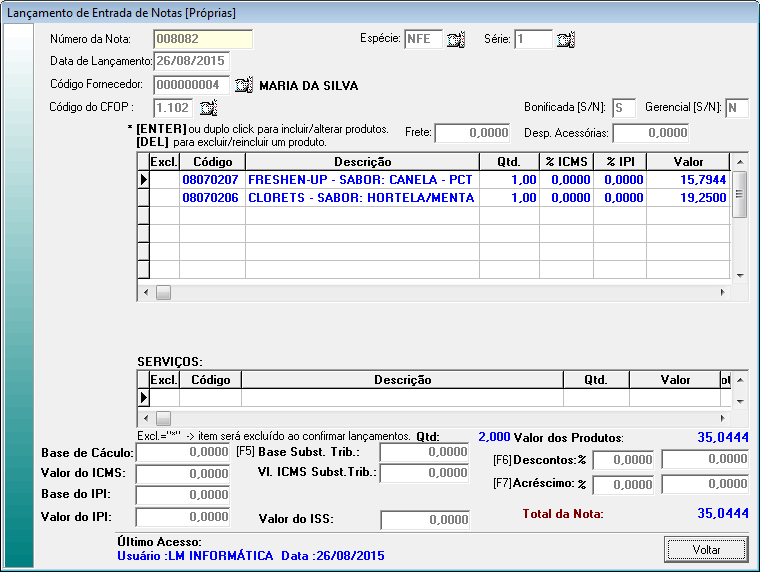Click the CFOP lookup icon
Screen dimensions: 760x572
point(209,107)
